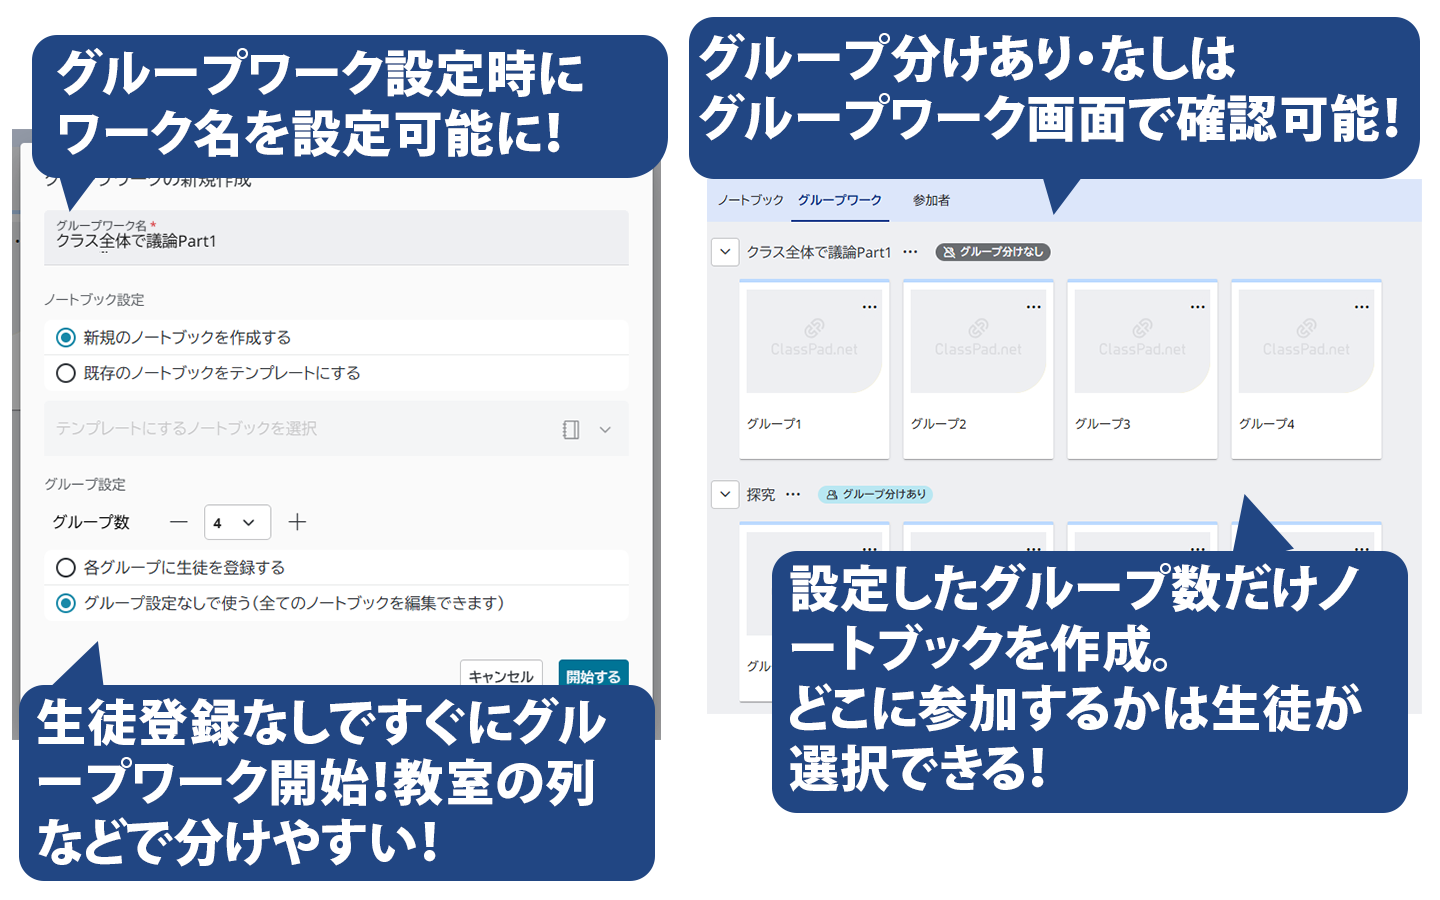The image size is (1440, 900).
Task: Click the 開始する button
Action: (x=593, y=675)
